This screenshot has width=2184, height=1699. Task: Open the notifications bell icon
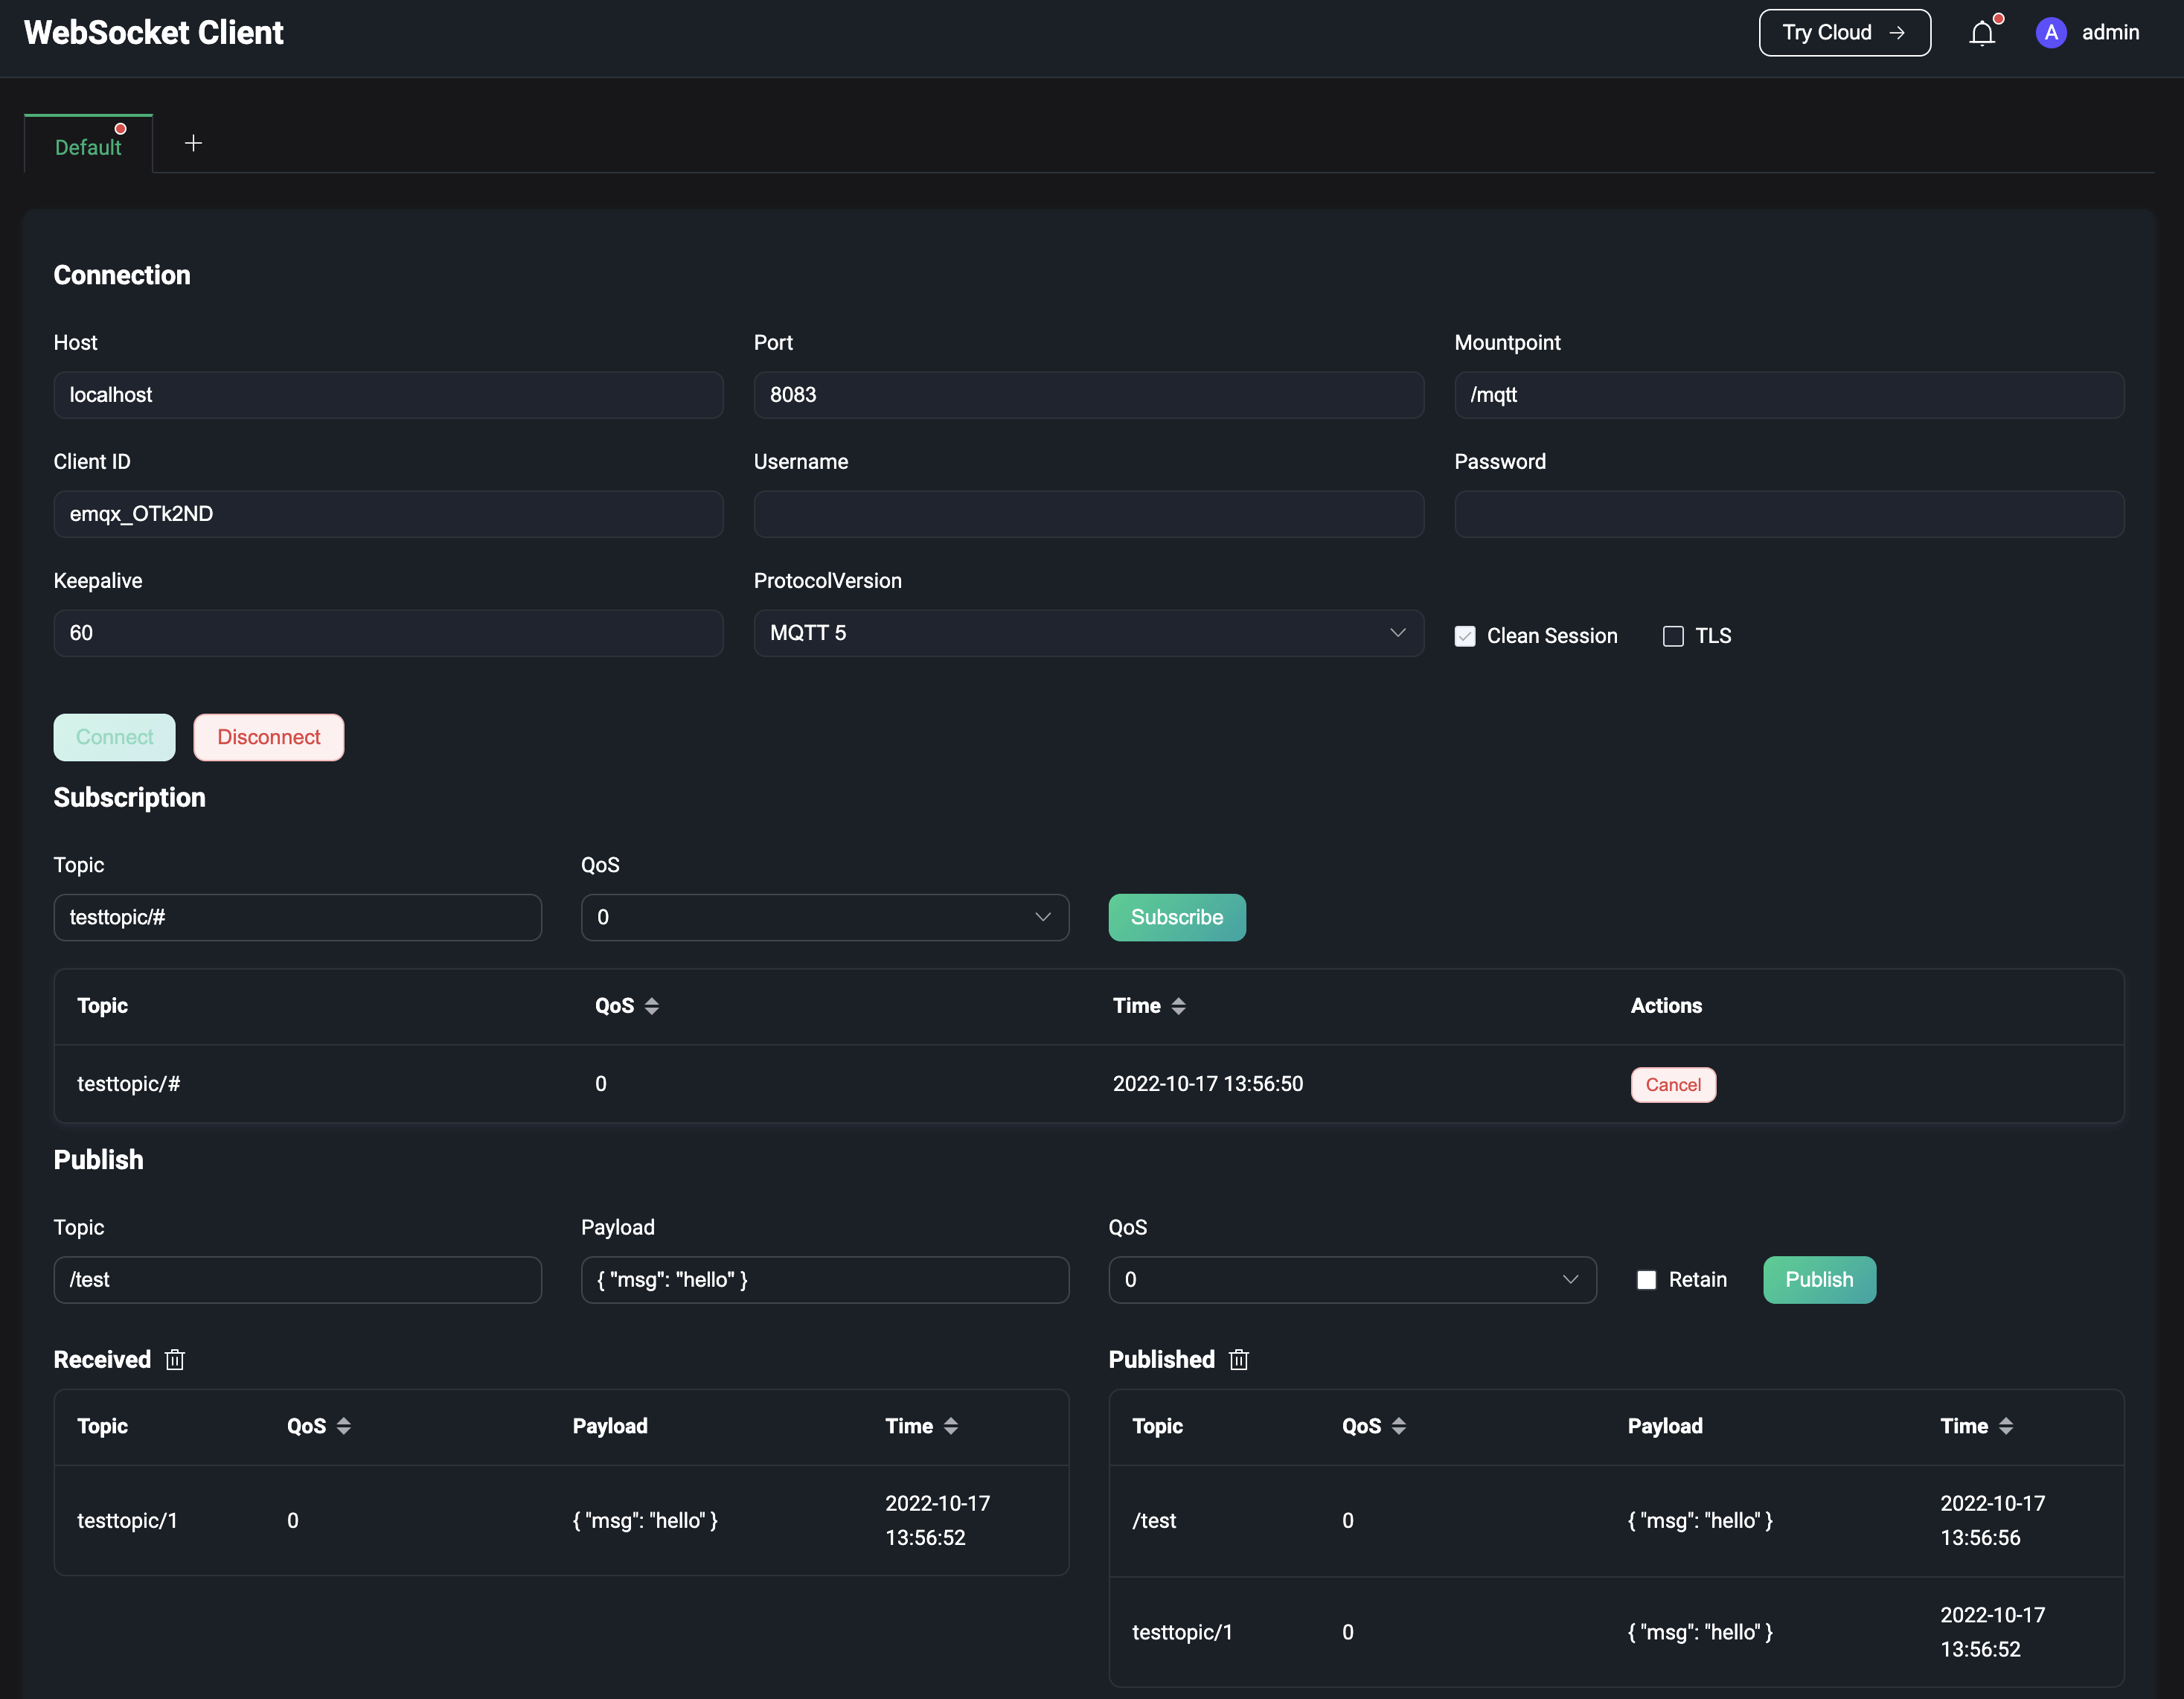[x=1982, y=33]
